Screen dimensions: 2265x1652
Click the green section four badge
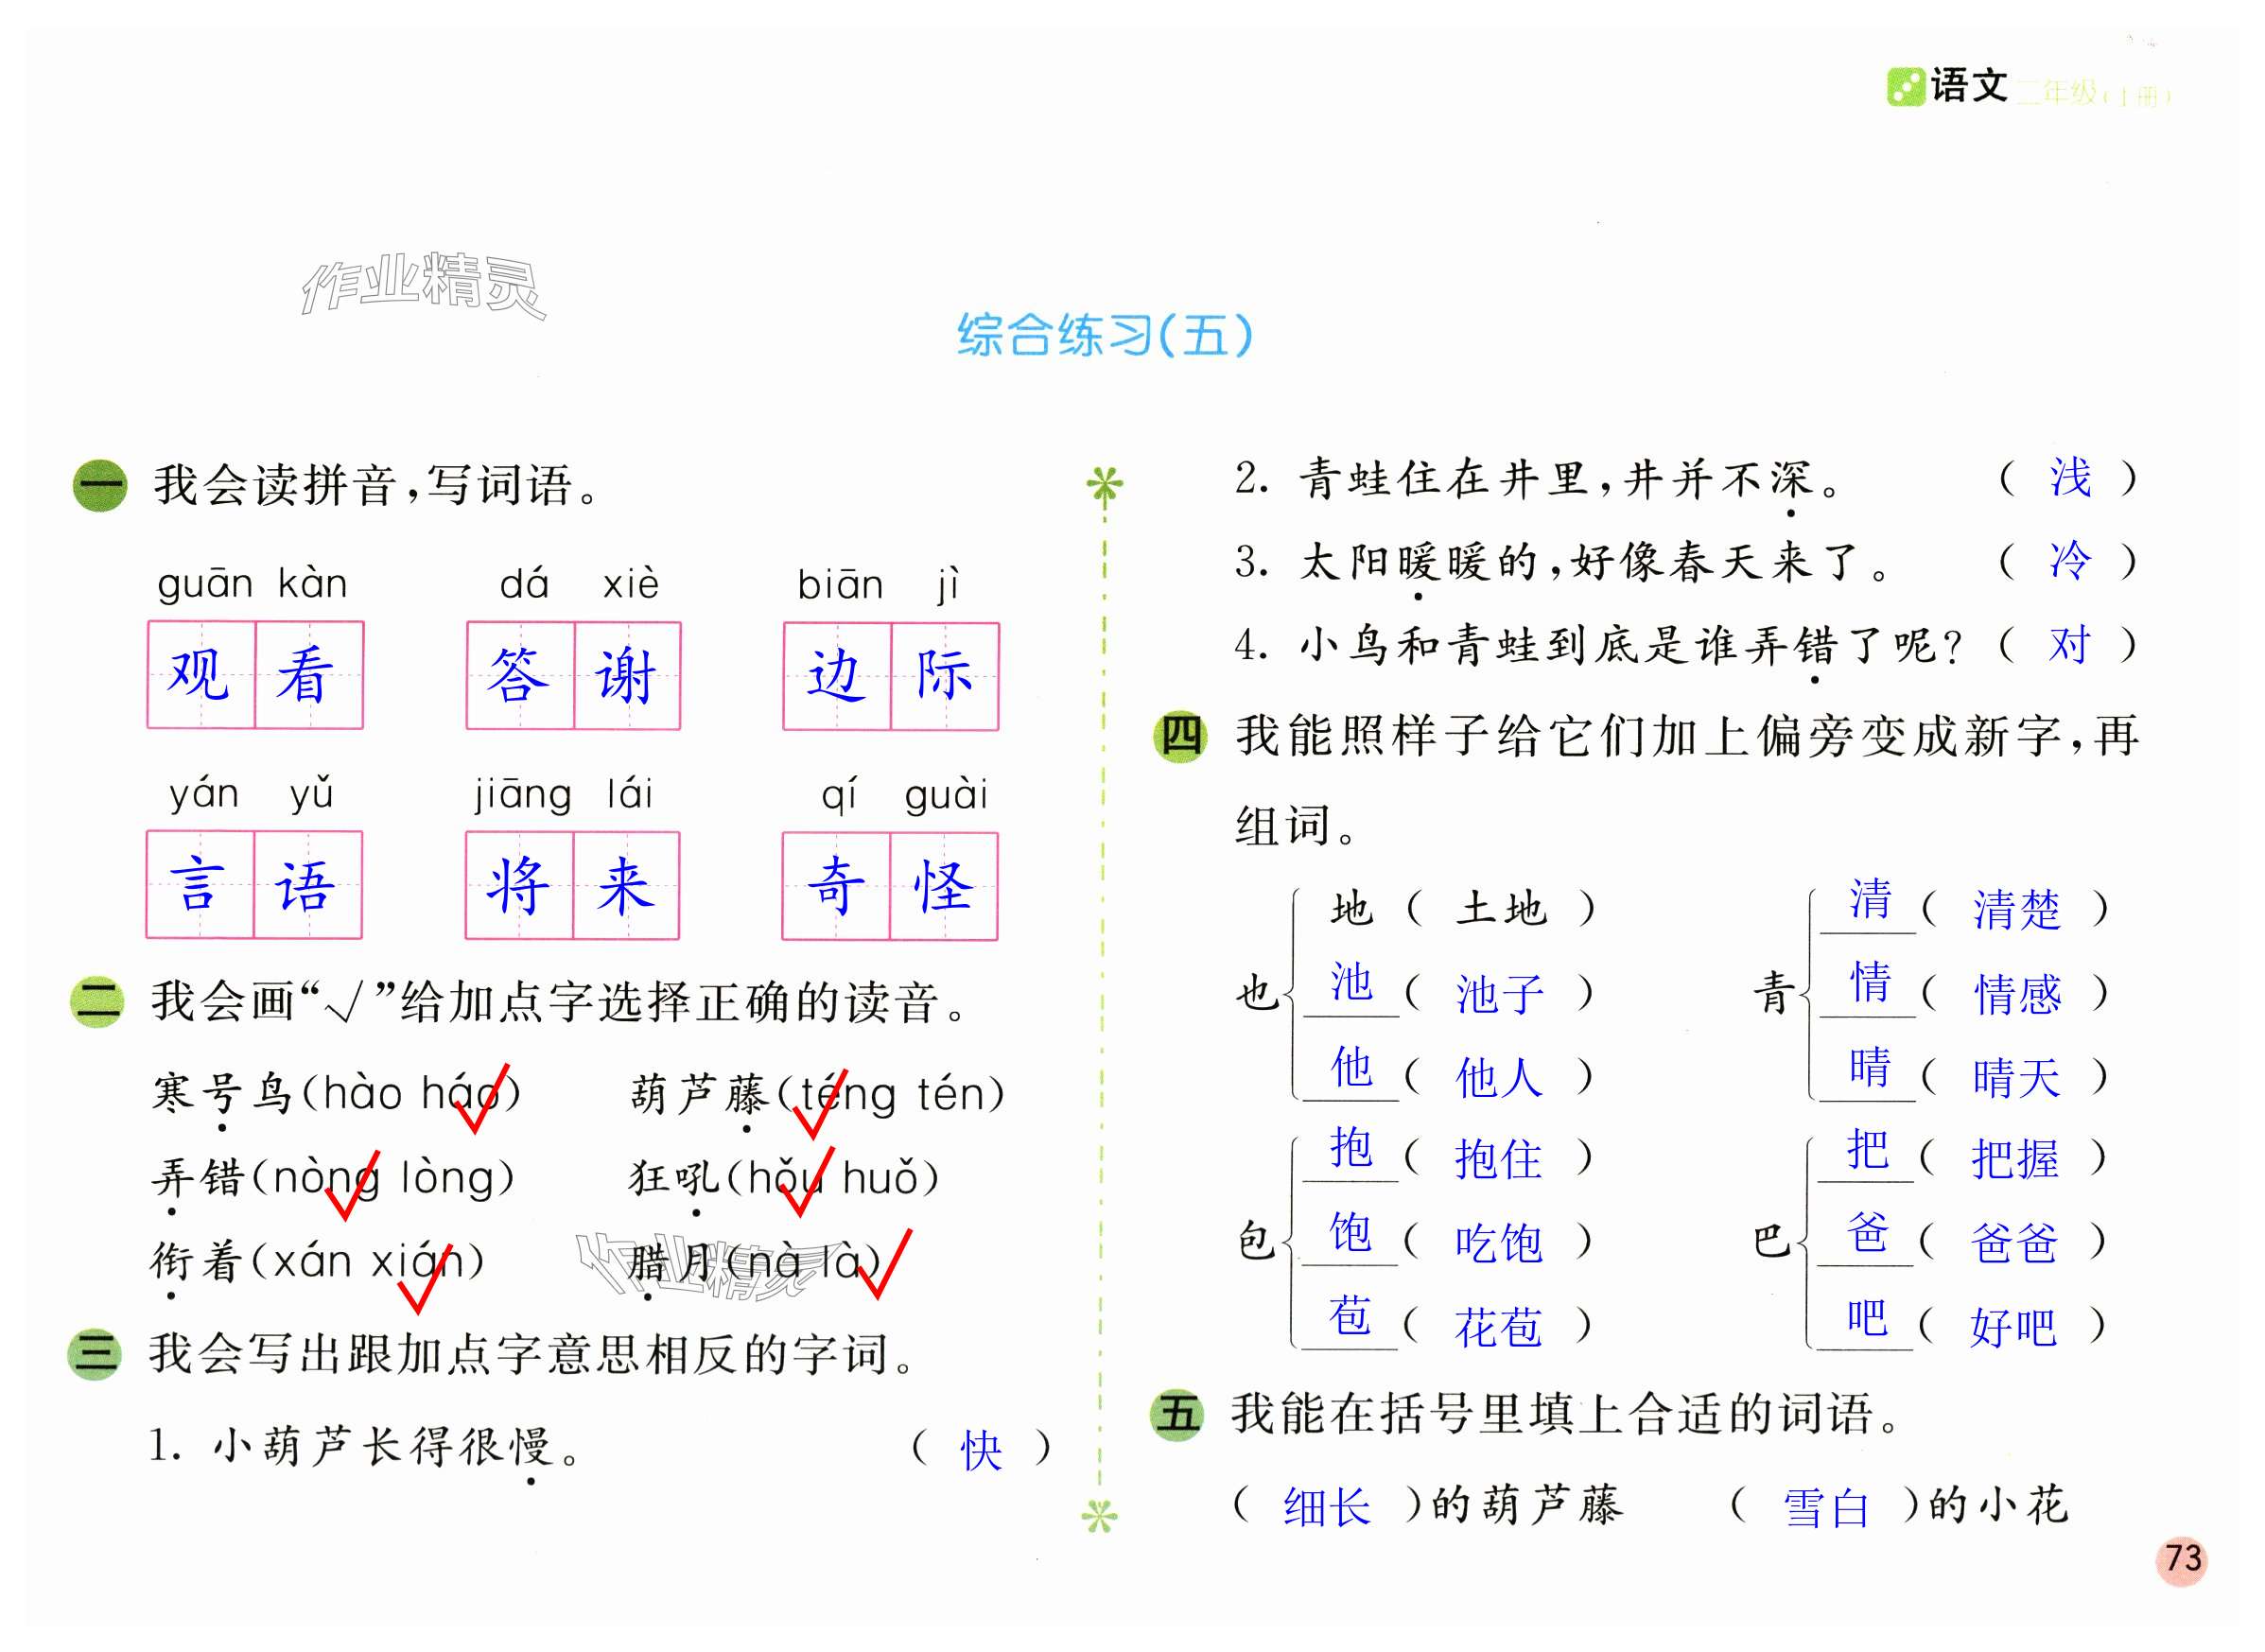pyautogui.click(x=1180, y=737)
